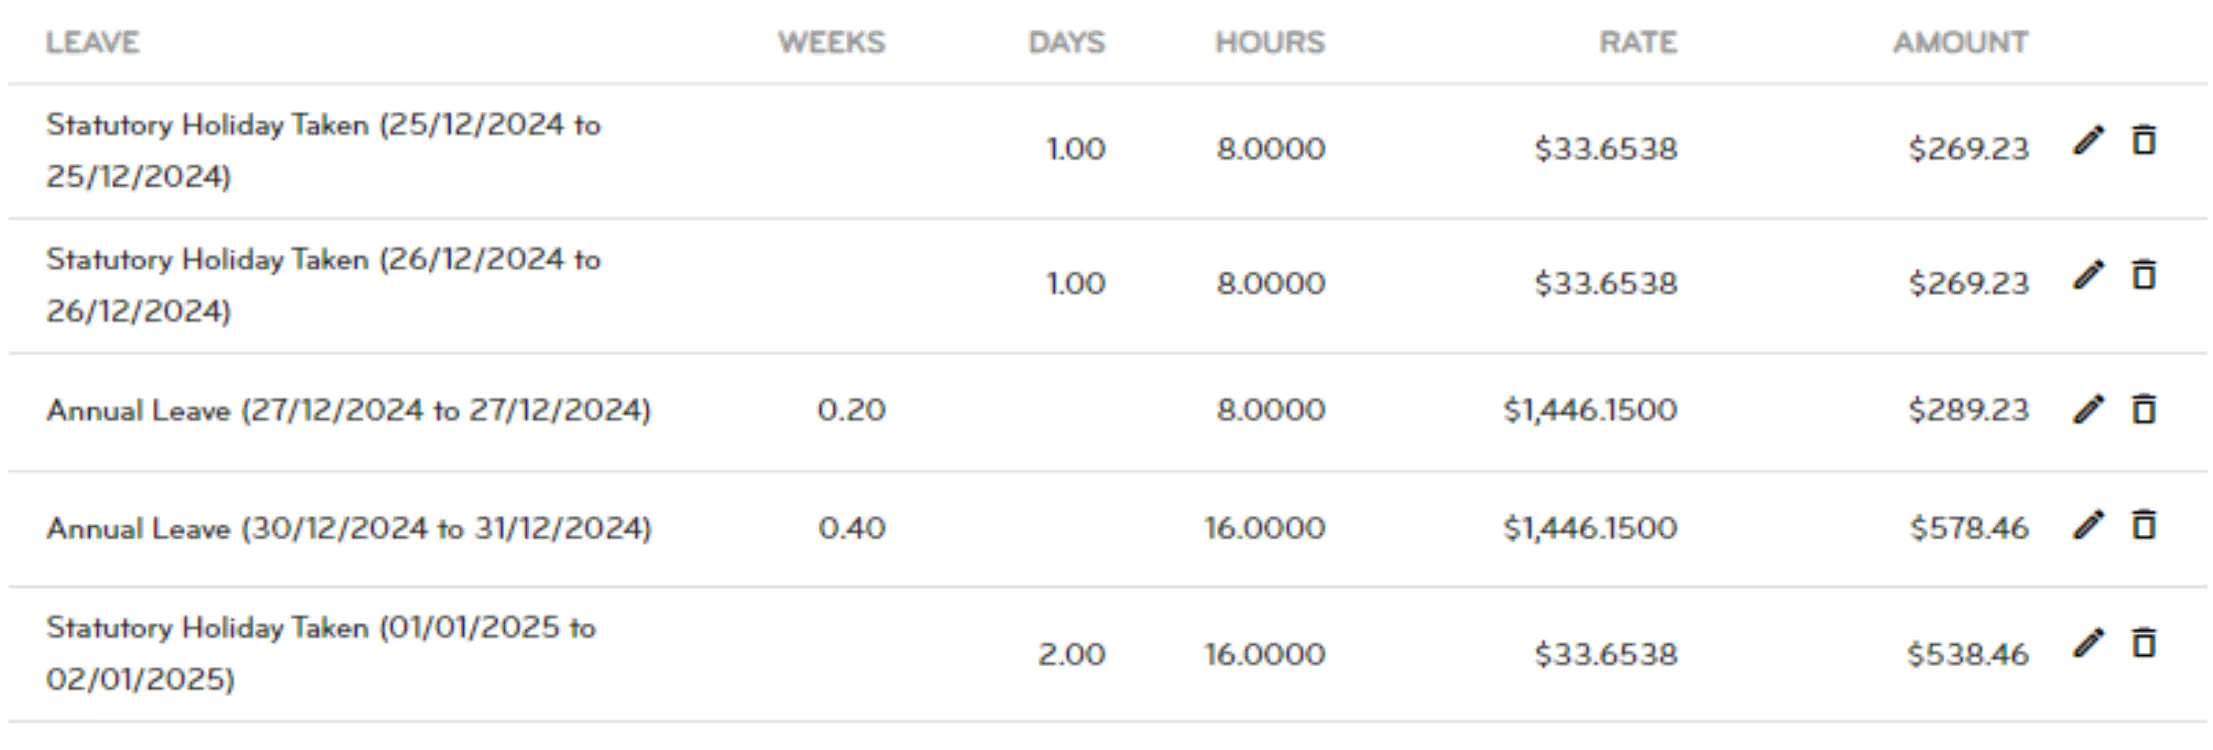Edit Annual Leave 30/12/2024 to 31/12/2024
The image size is (2213, 750).
pyautogui.click(x=2088, y=525)
